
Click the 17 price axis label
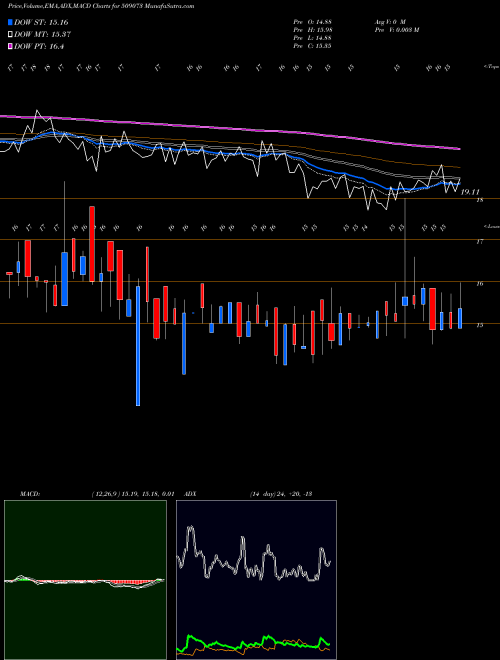[480, 242]
